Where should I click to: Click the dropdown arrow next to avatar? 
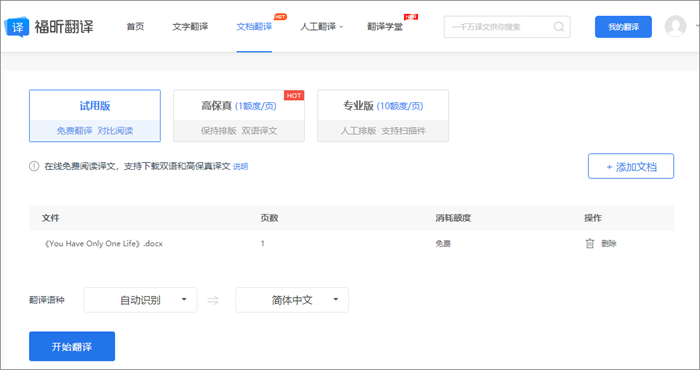pos(696,27)
